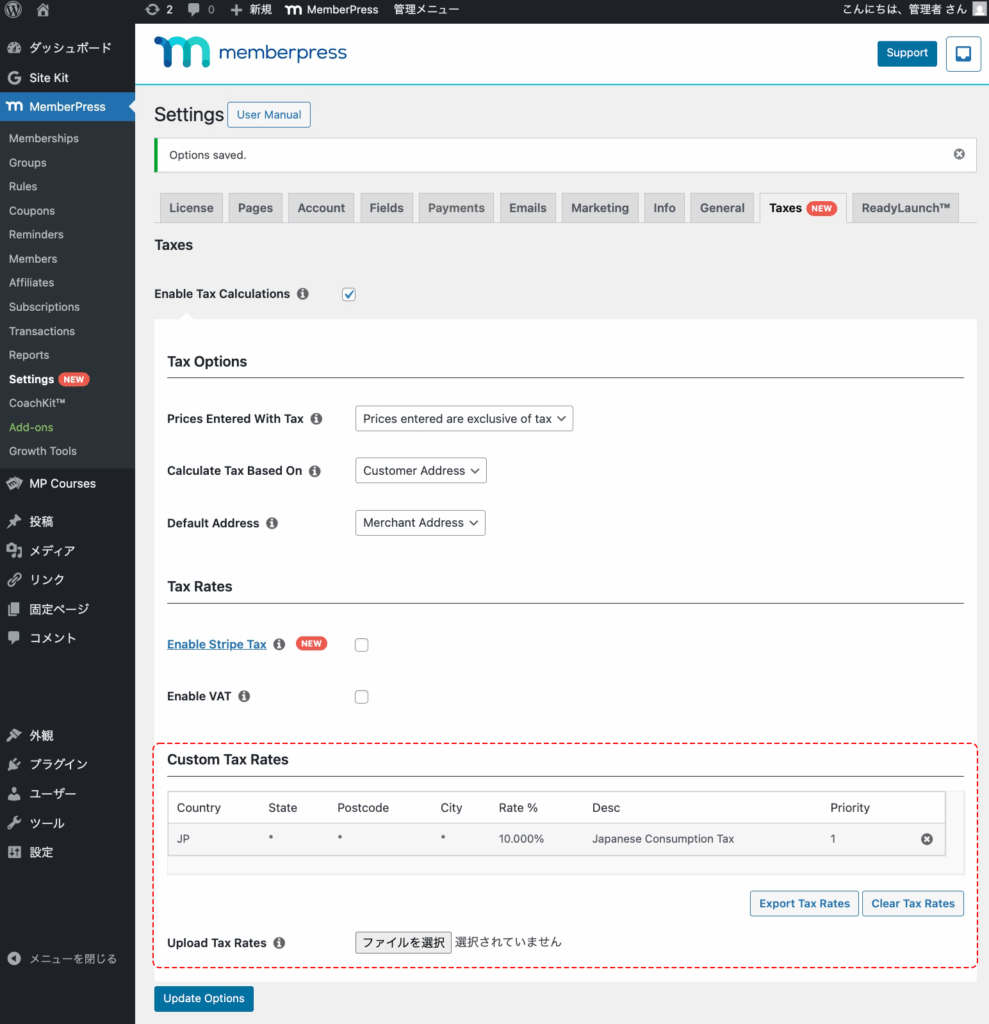Viewport: 989px width, 1024px height.
Task: Open the MemberPress admin bar menu
Action: (332, 9)
